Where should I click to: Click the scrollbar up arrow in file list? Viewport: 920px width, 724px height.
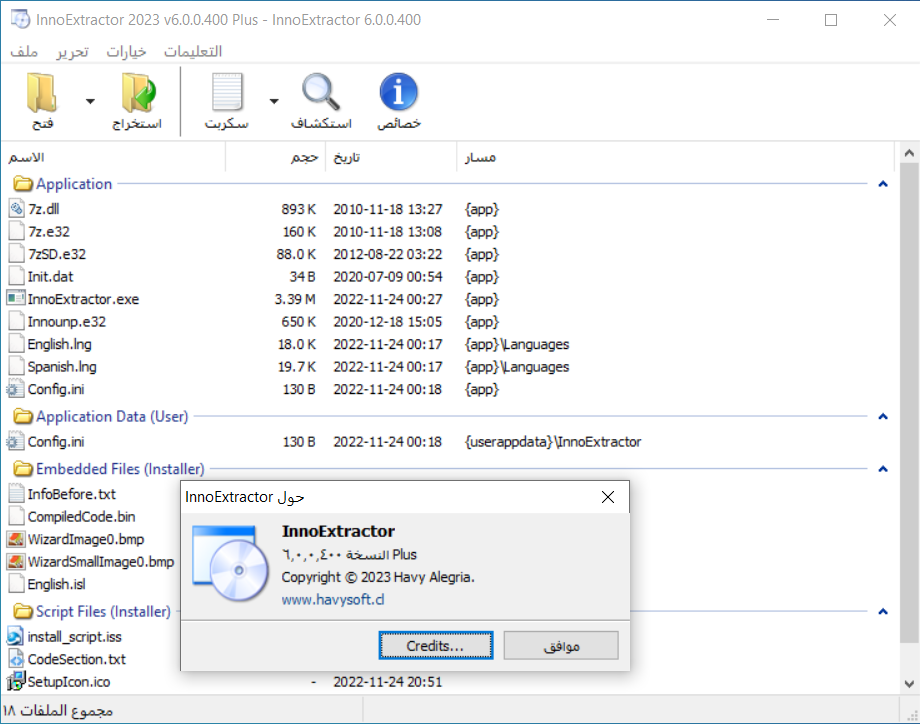pyautogui.click(x=909, y=153)
